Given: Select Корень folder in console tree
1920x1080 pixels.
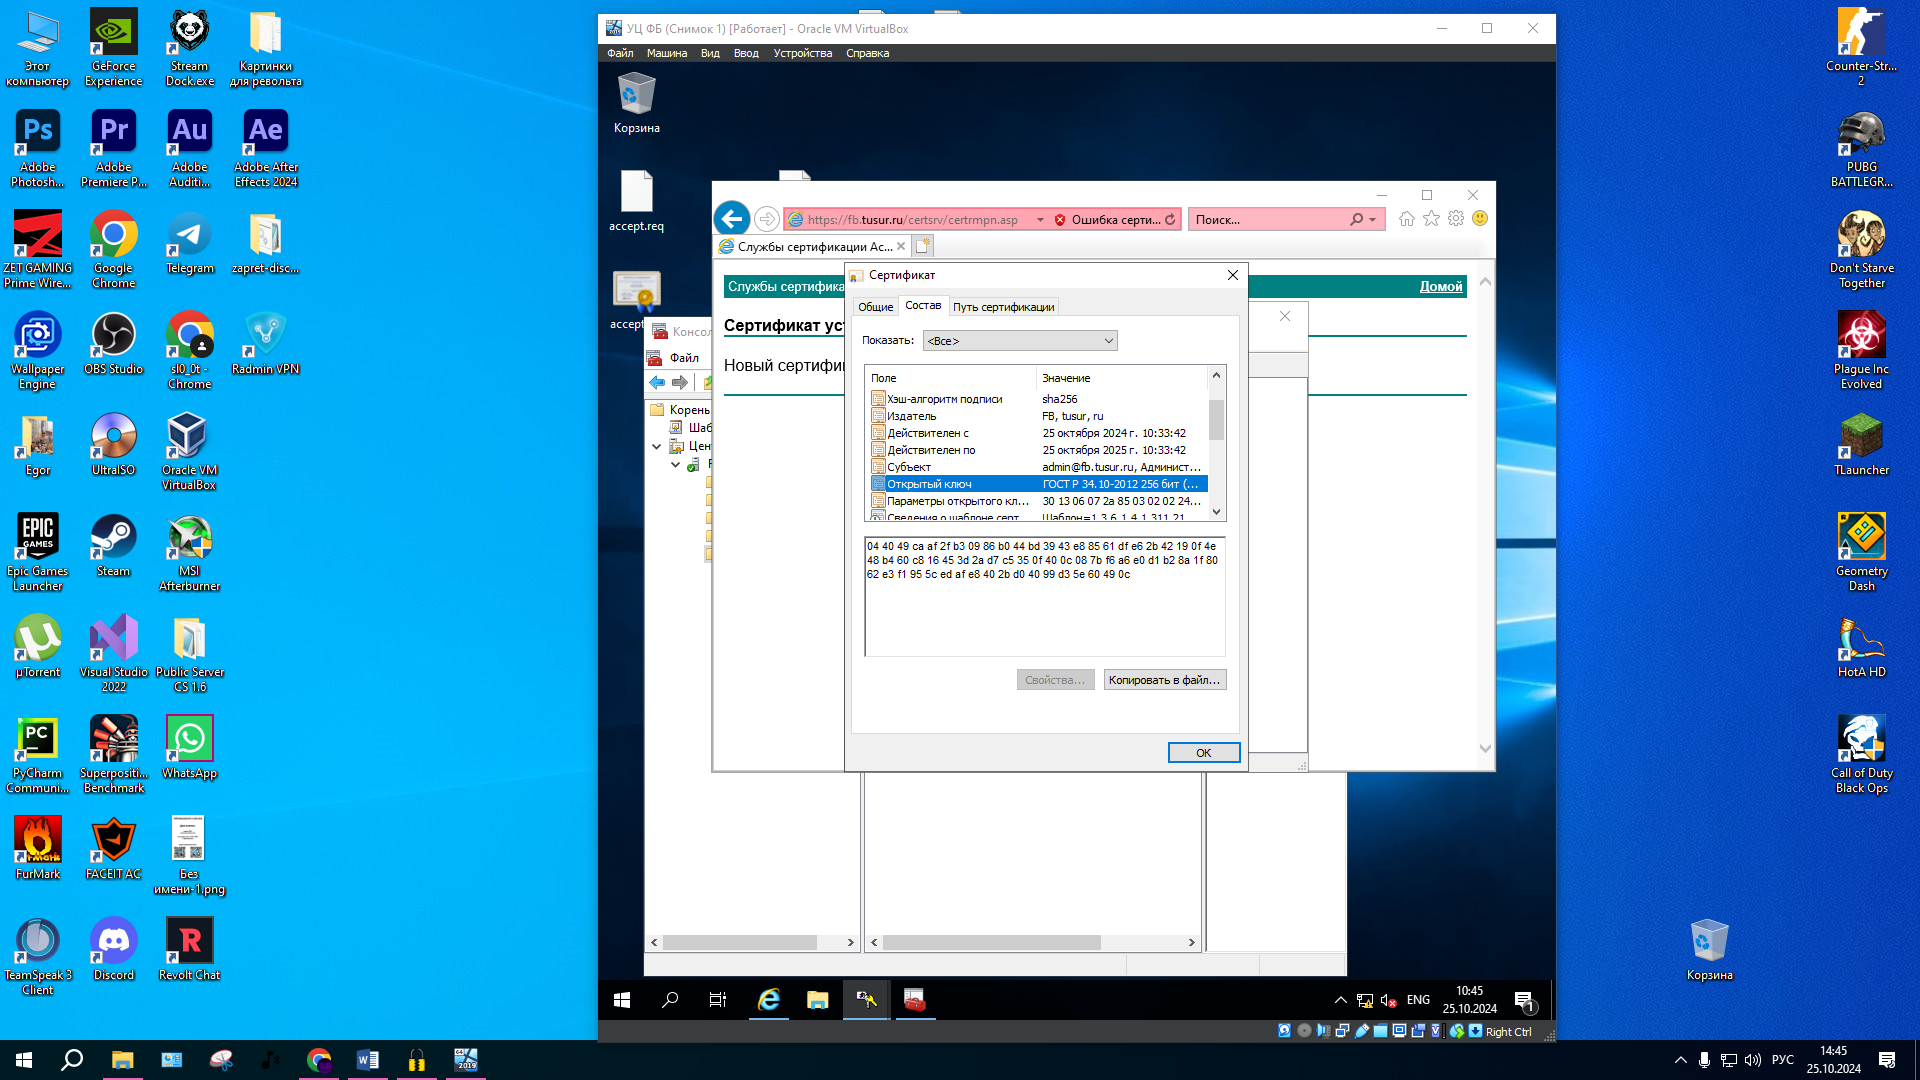Looking at the screenshot, I should (x=680, y=410).
